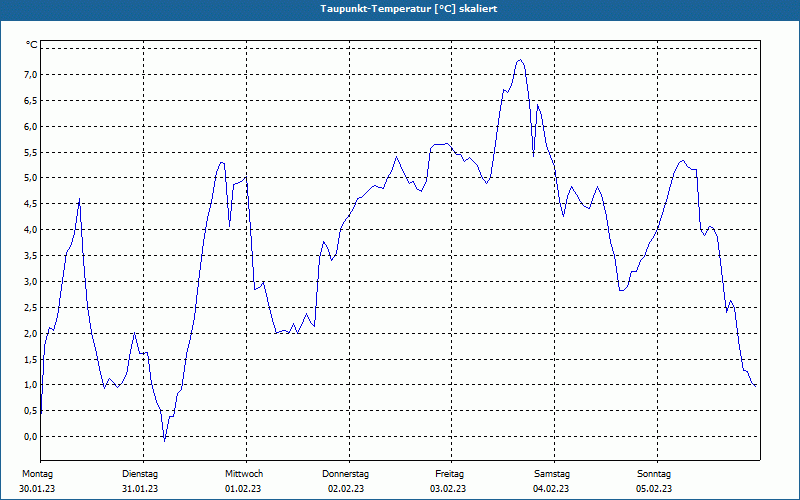Click the 1,5 y-axis value
Screen dimensions: 800x500
coord(30,359)
